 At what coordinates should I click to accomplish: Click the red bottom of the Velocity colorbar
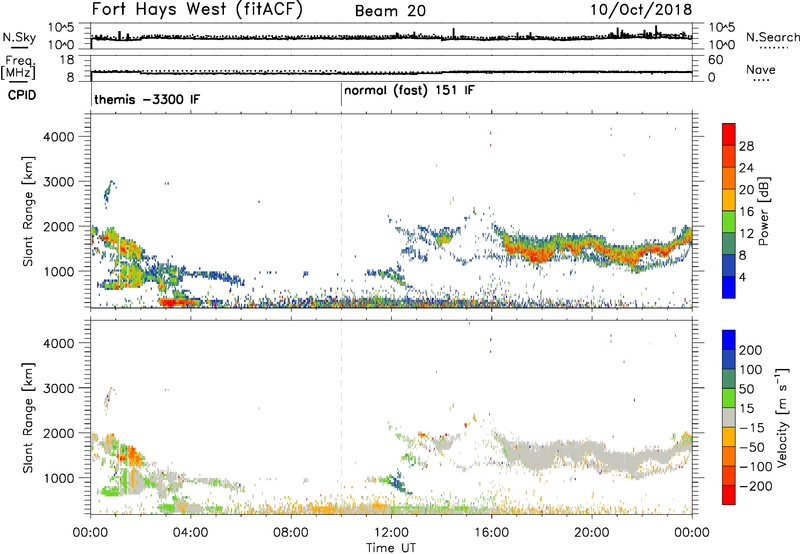point(729,495)
